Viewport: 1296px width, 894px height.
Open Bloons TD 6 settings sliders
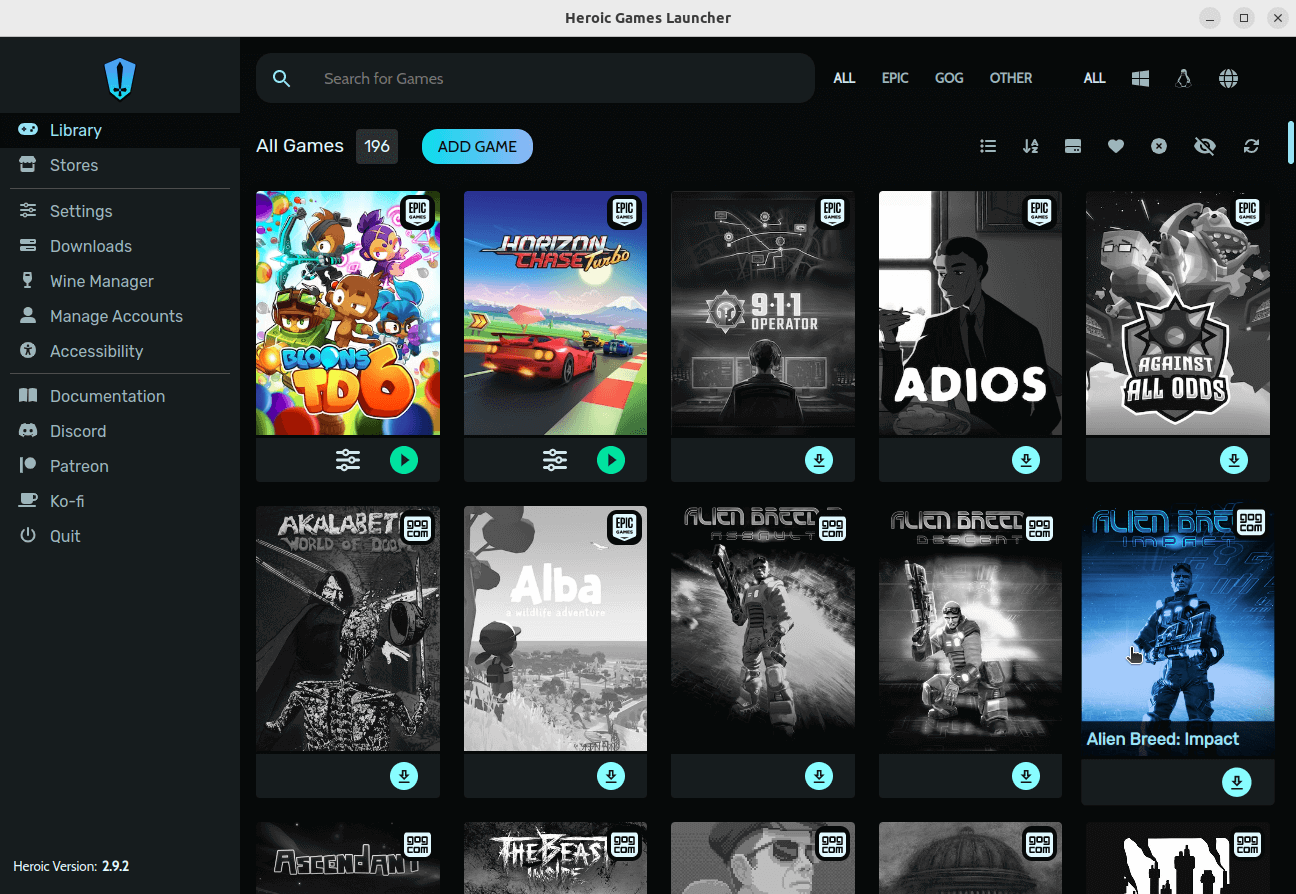(x=348, y=460)
